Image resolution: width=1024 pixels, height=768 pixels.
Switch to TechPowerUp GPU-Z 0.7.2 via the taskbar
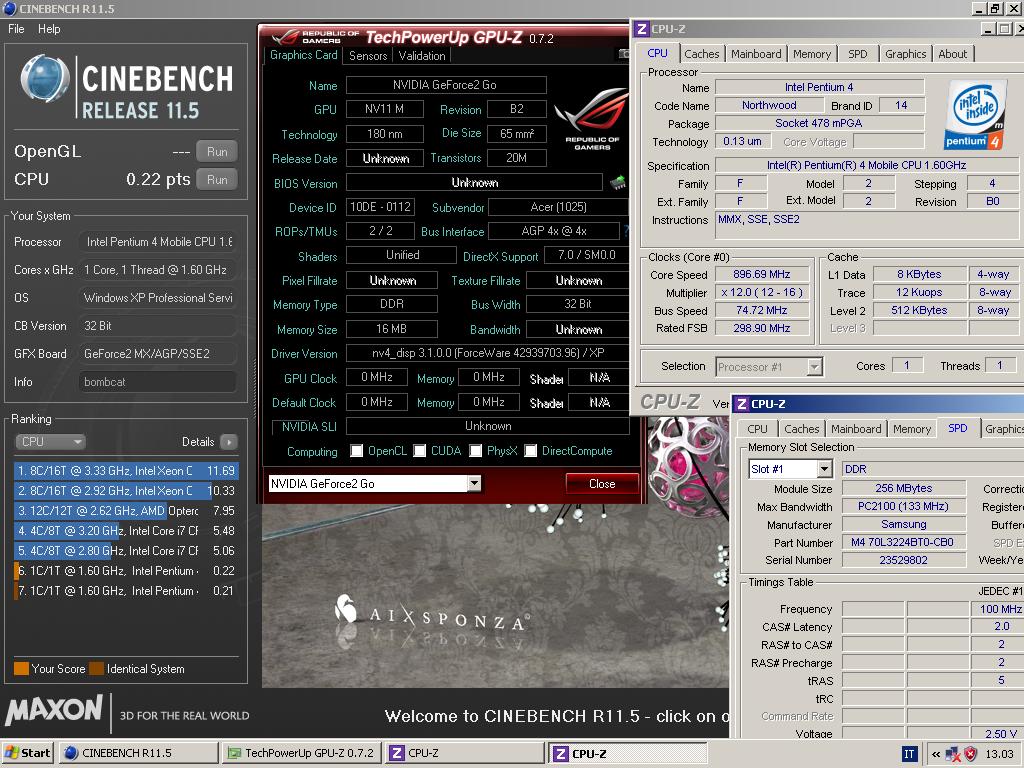pos(301,753)
